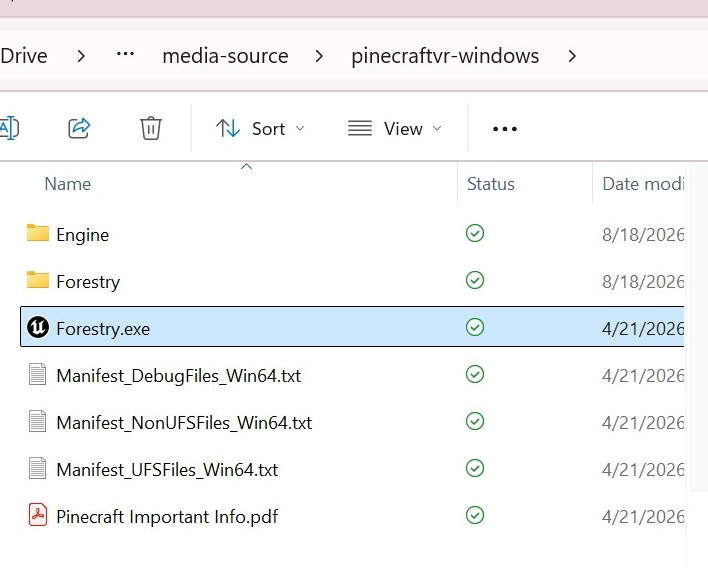Open the View dropdown
708x568 pixels.
tap(395, 129)
